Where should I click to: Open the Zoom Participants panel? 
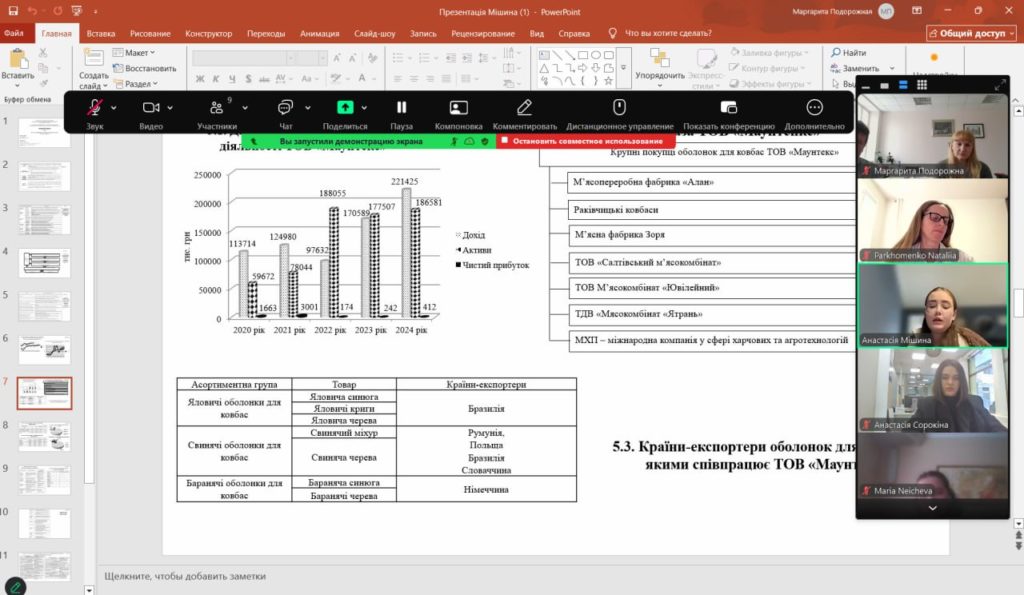215,108
